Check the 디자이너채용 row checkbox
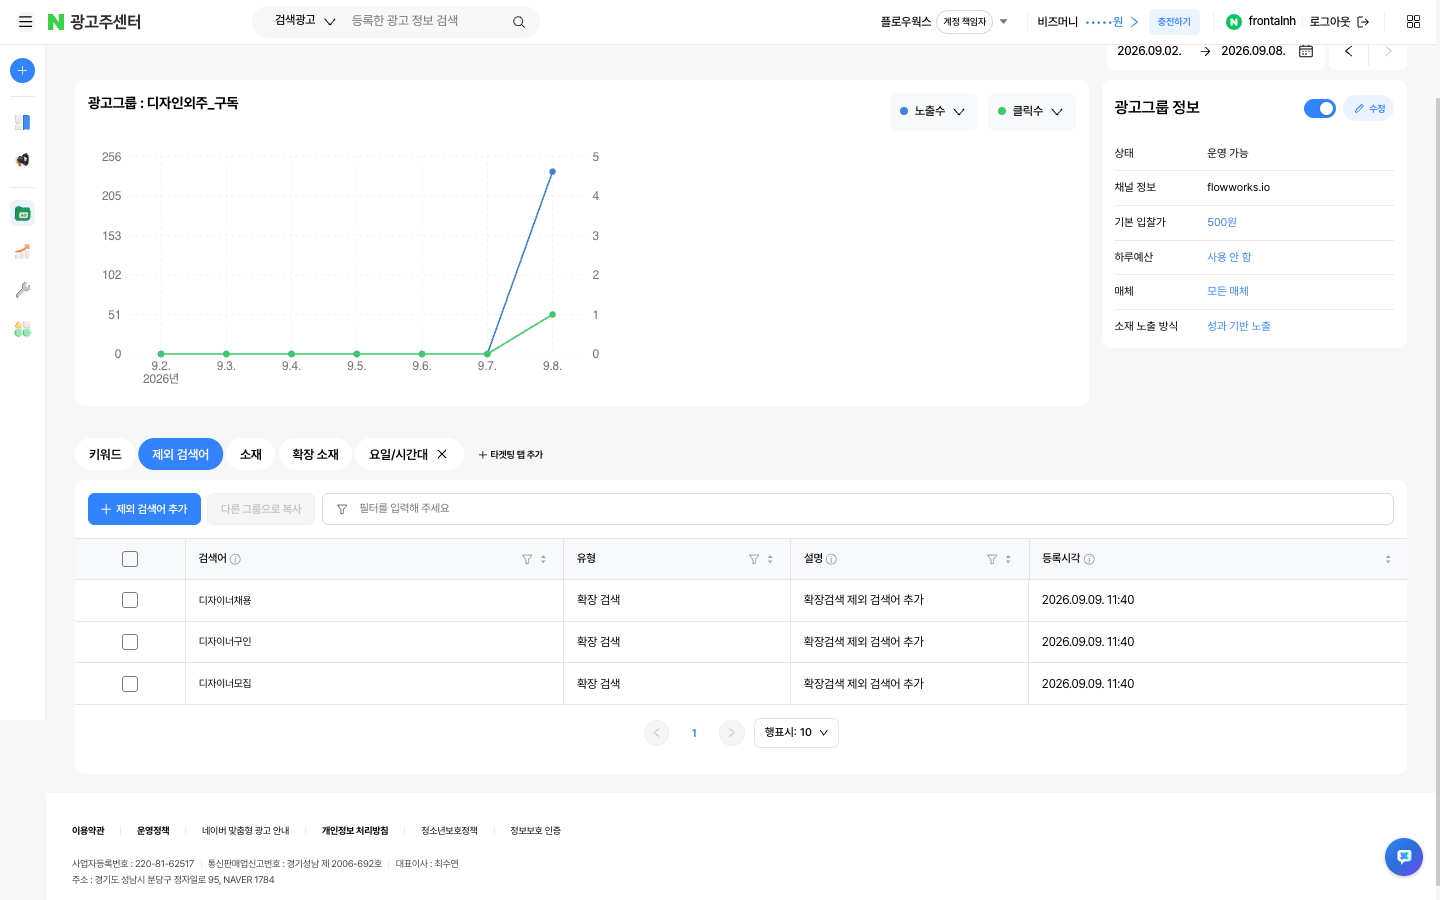1440x900 pixels. point(130,600)
